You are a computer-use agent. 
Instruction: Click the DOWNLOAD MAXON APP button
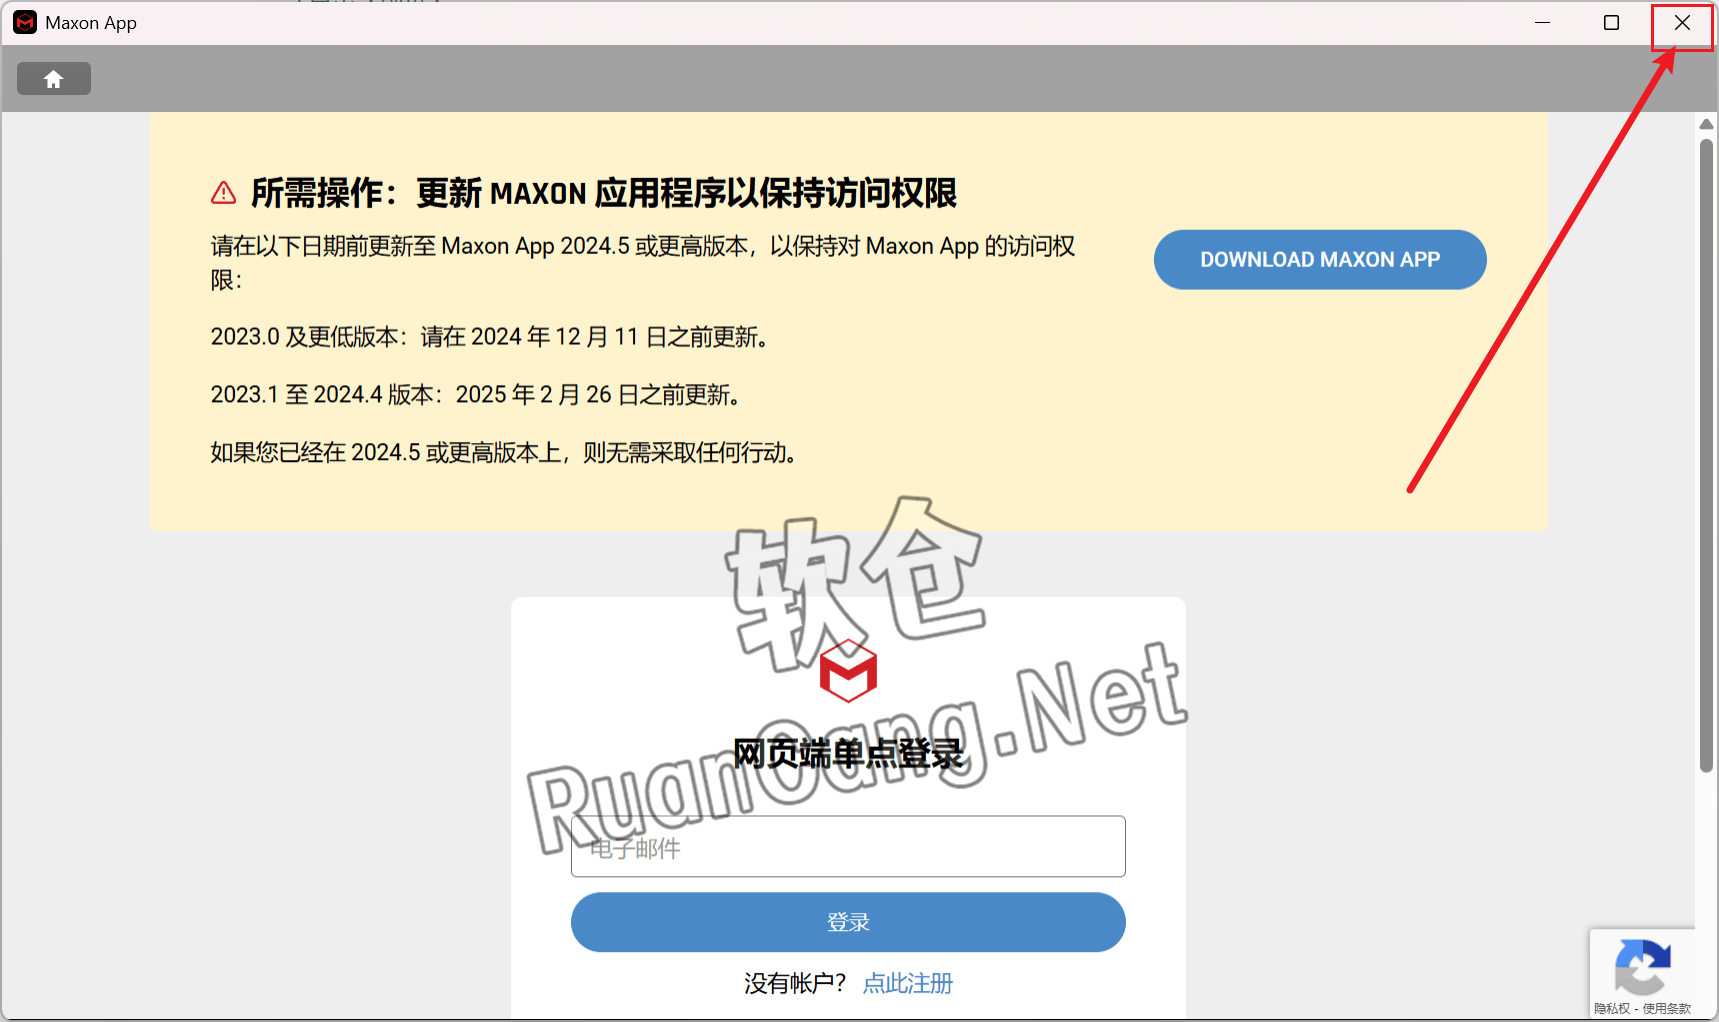point(1320,260)
